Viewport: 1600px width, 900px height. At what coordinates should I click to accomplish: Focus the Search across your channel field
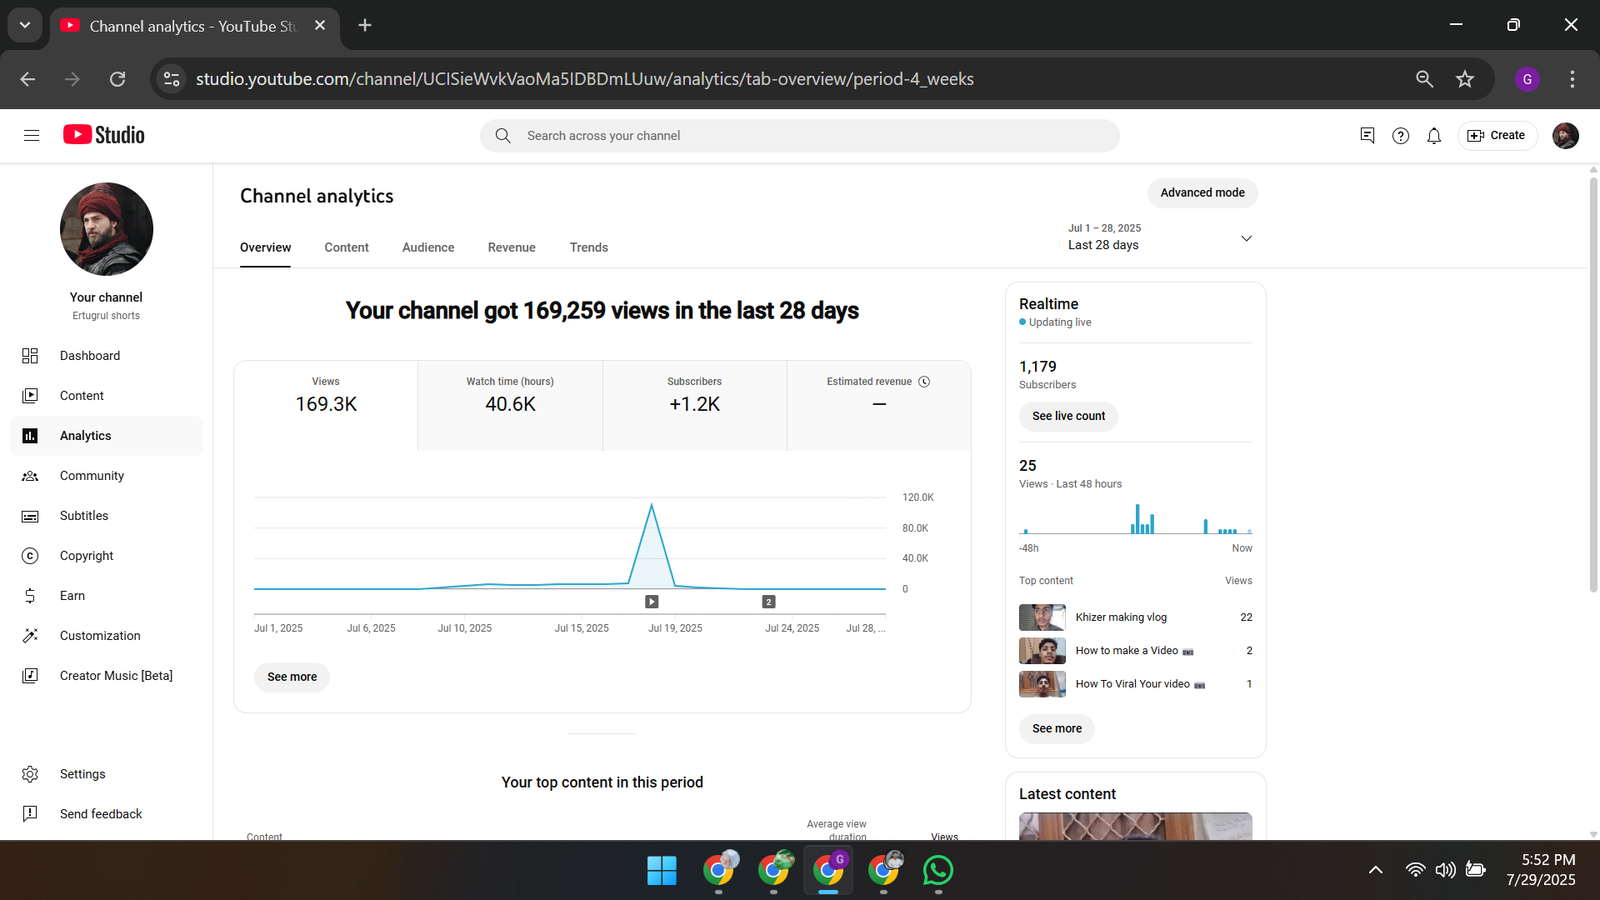[800, 136]
